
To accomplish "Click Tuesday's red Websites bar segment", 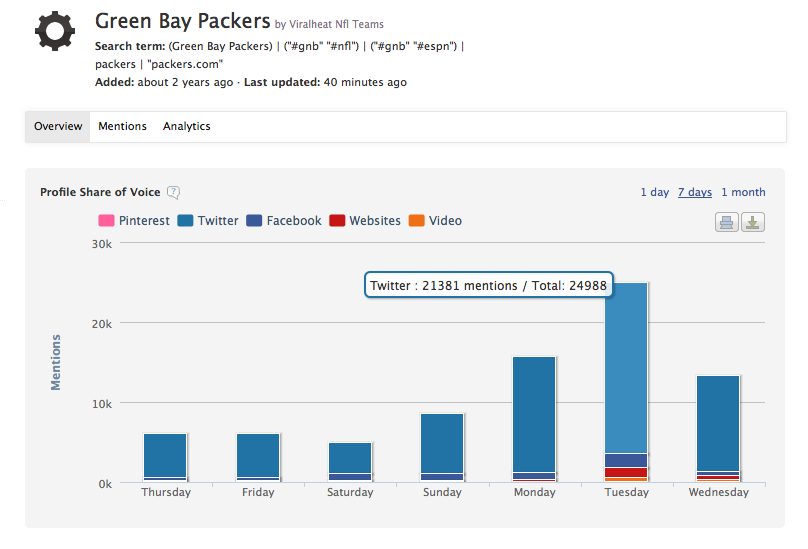I will (x=626, y=472).
